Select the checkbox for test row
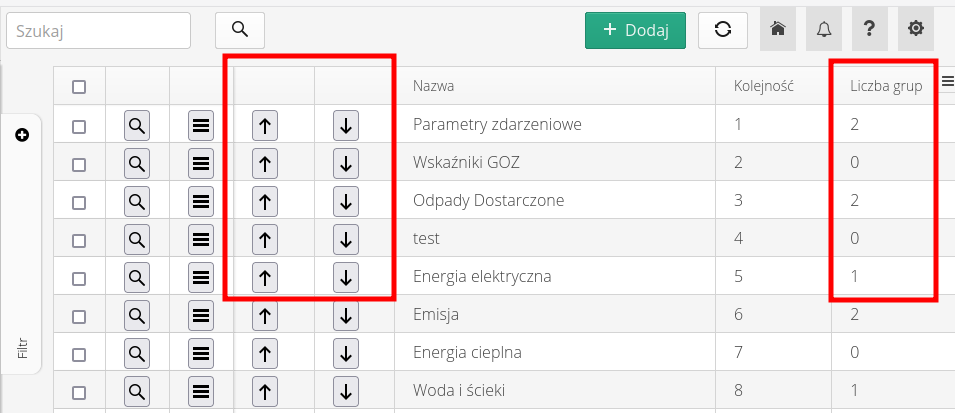The height and width of the screenshot is (413, 955). [79, 239]
